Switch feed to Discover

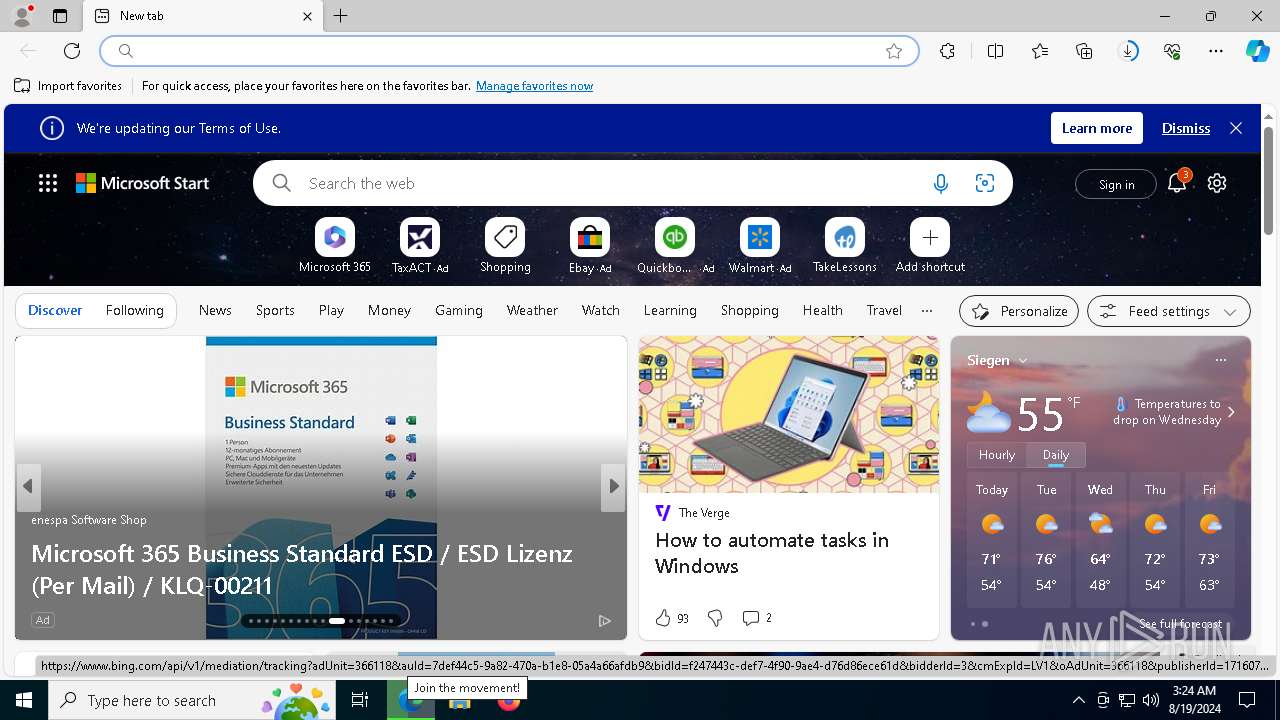55,311
